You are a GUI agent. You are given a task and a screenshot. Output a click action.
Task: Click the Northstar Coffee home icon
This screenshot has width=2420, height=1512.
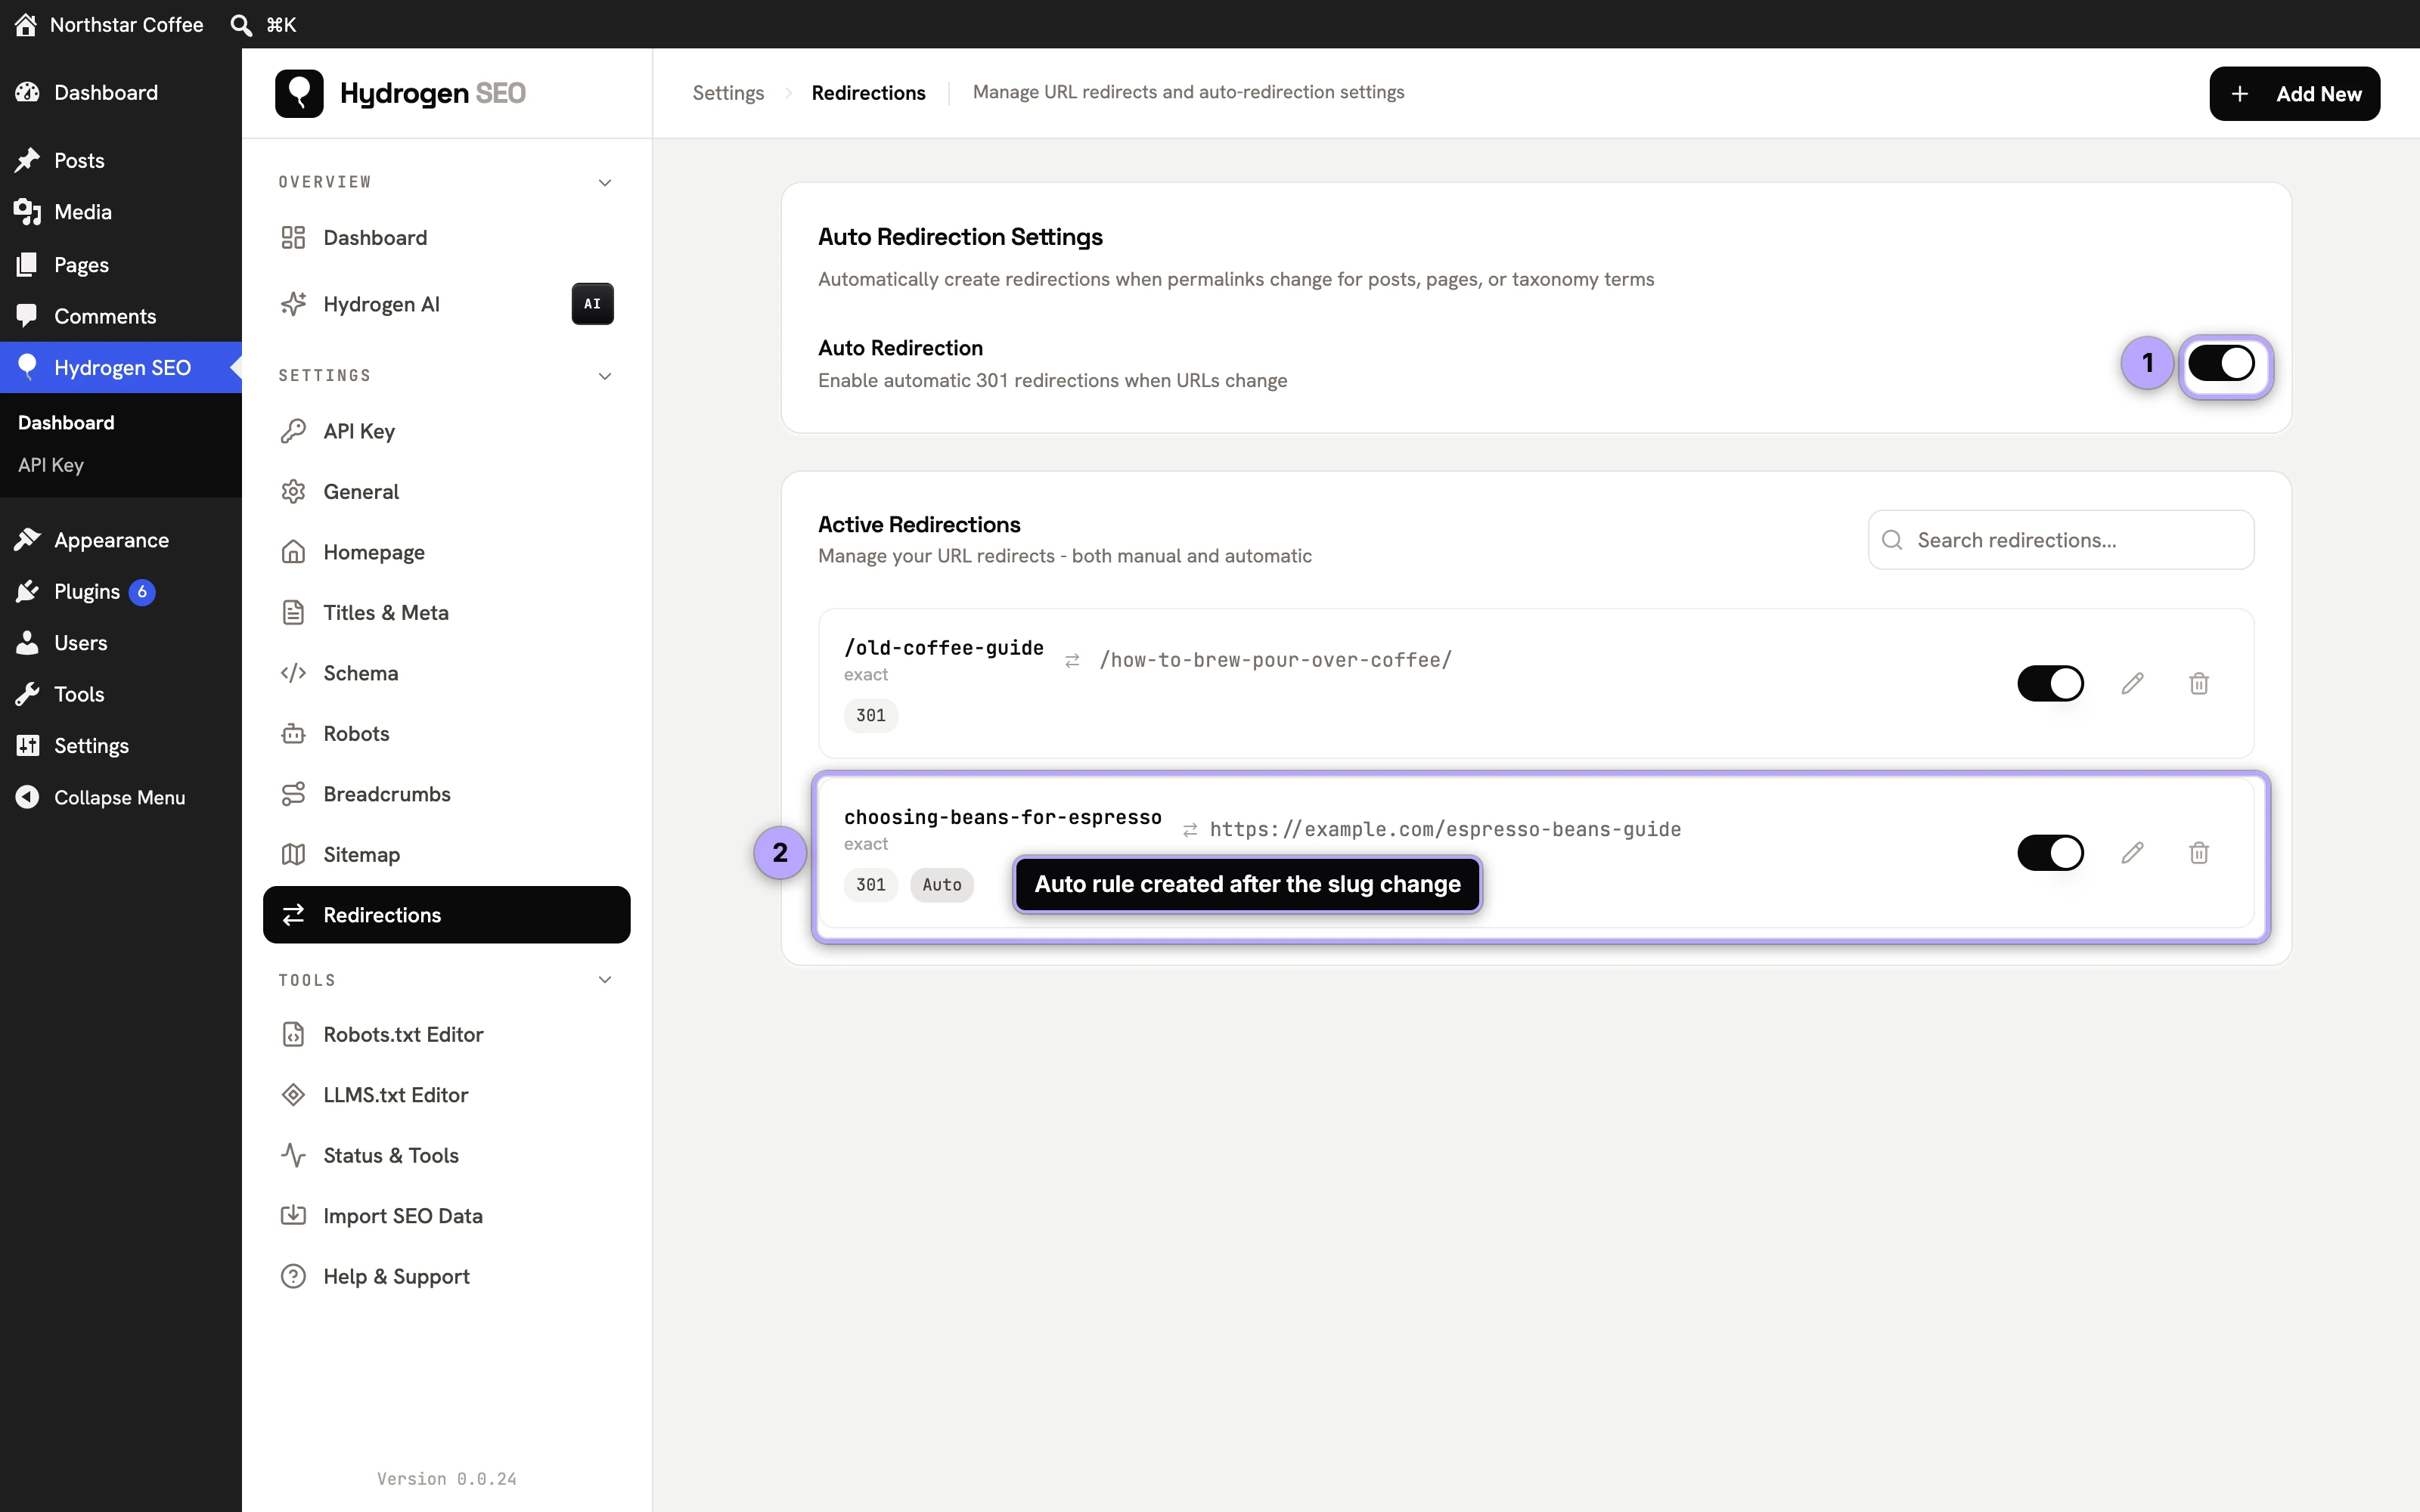(26, 24)
